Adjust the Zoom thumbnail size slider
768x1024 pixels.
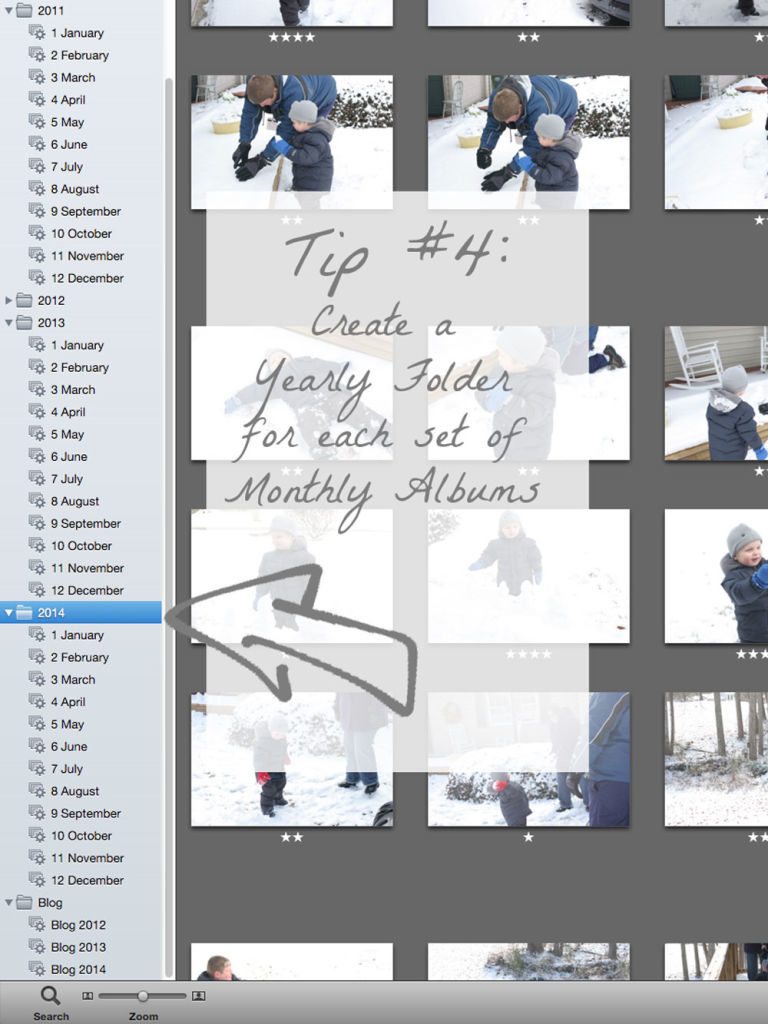pos(142,996)
